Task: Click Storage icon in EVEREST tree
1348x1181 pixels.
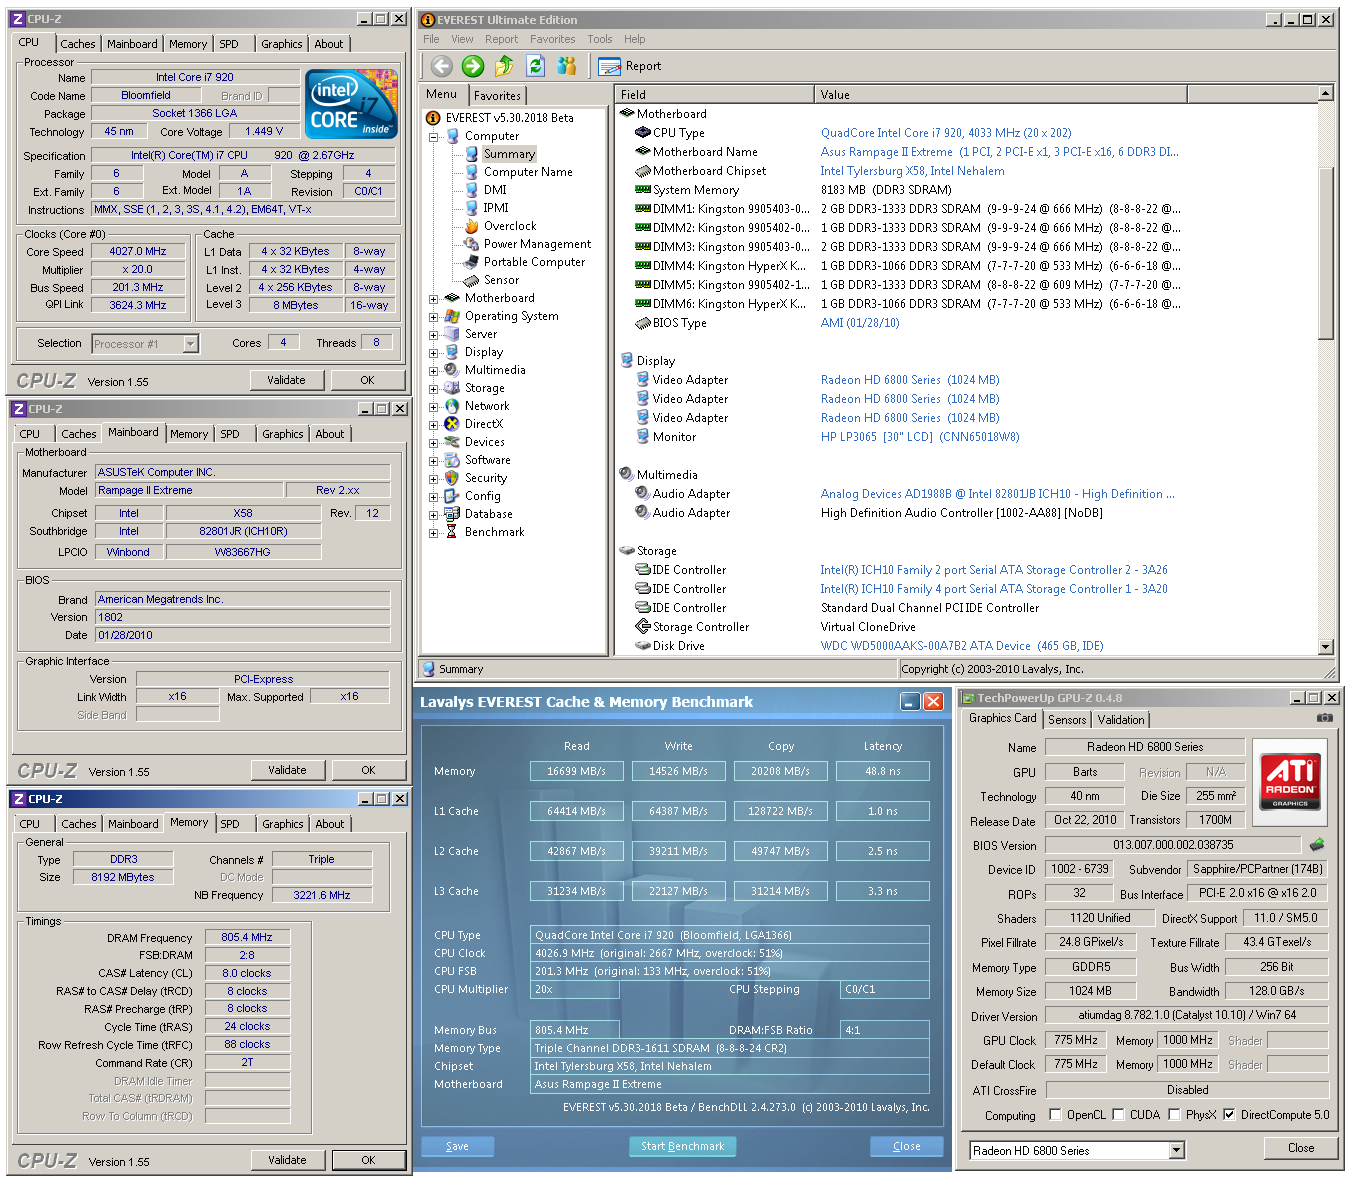Action: tap(452, 388)
